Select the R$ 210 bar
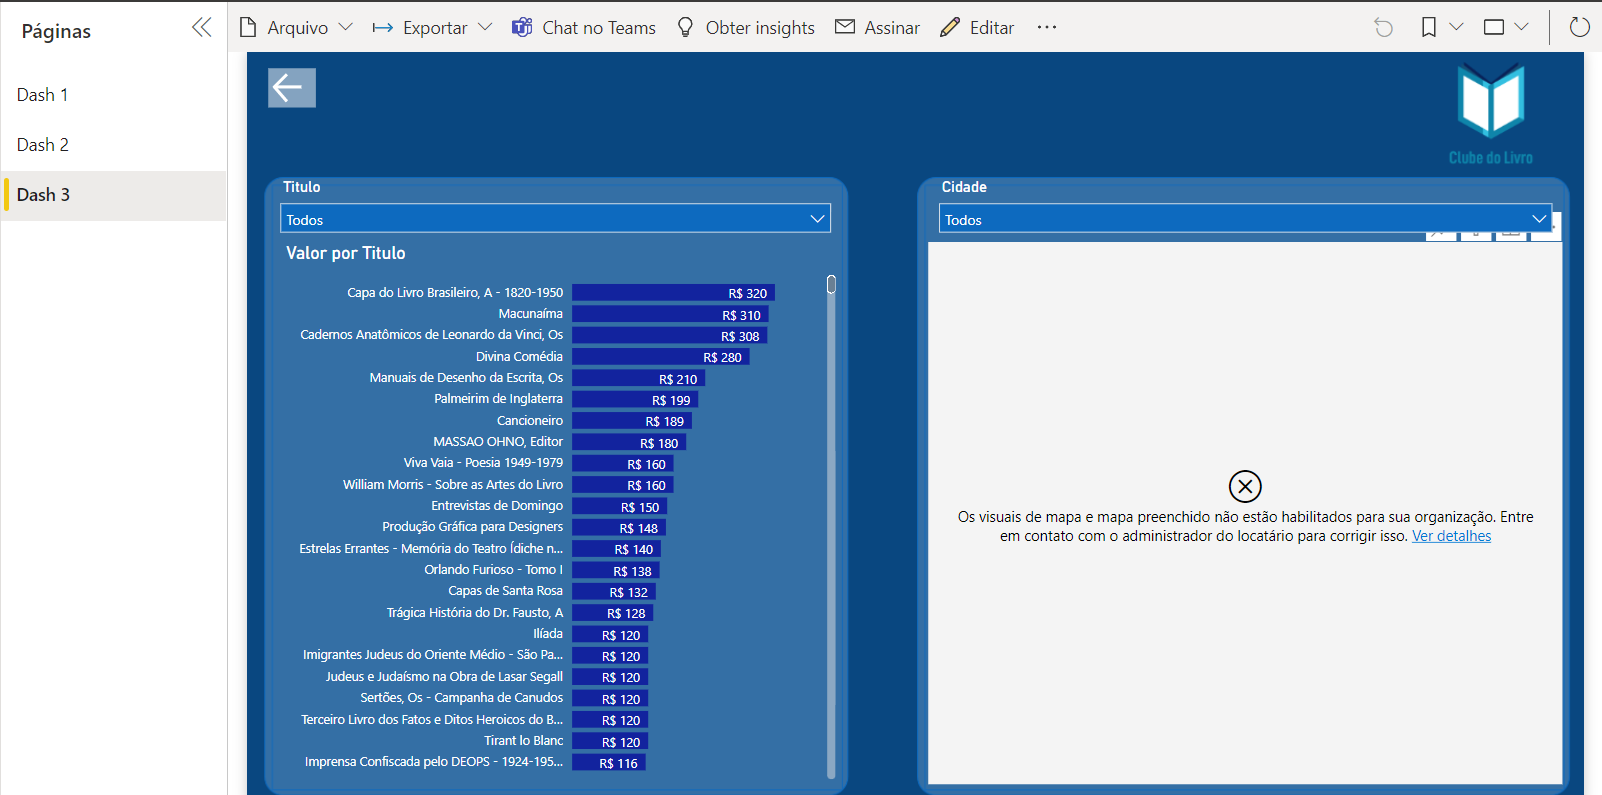This screenshot has height=795, width=1602. point(638,379)
